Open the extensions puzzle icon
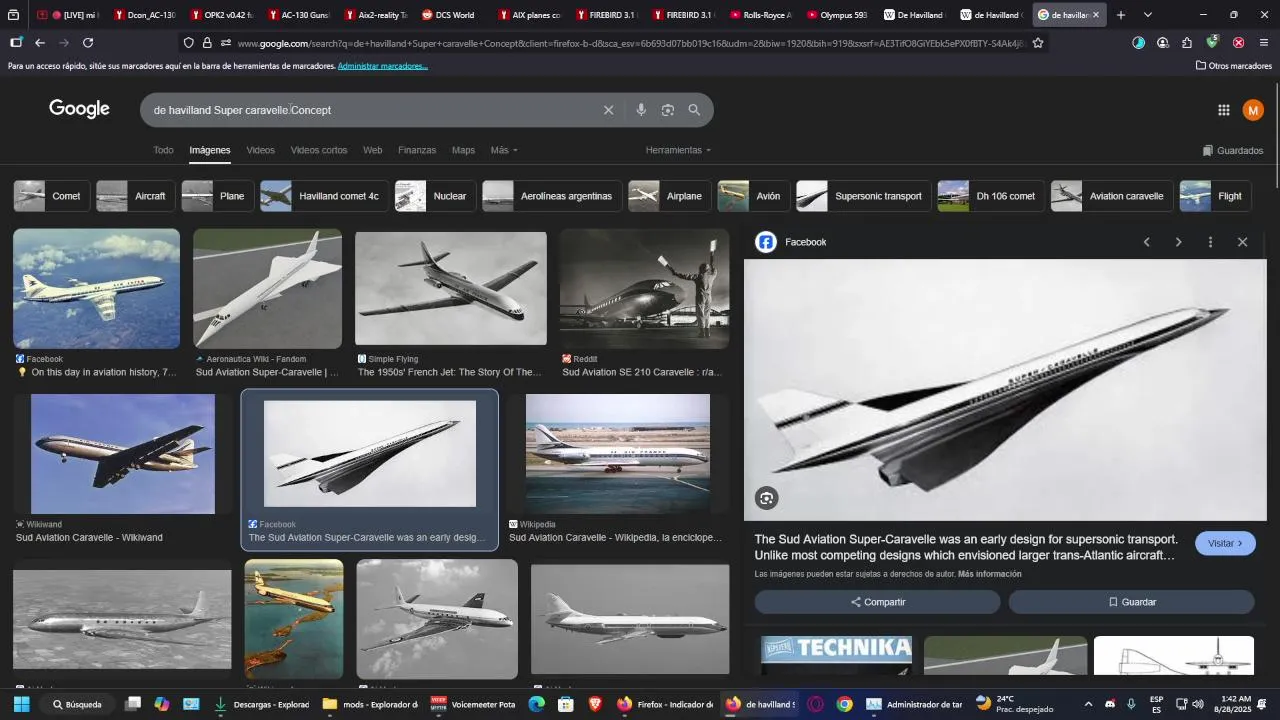Viewport: 1280px width, 720px height. coord(1187,43)
